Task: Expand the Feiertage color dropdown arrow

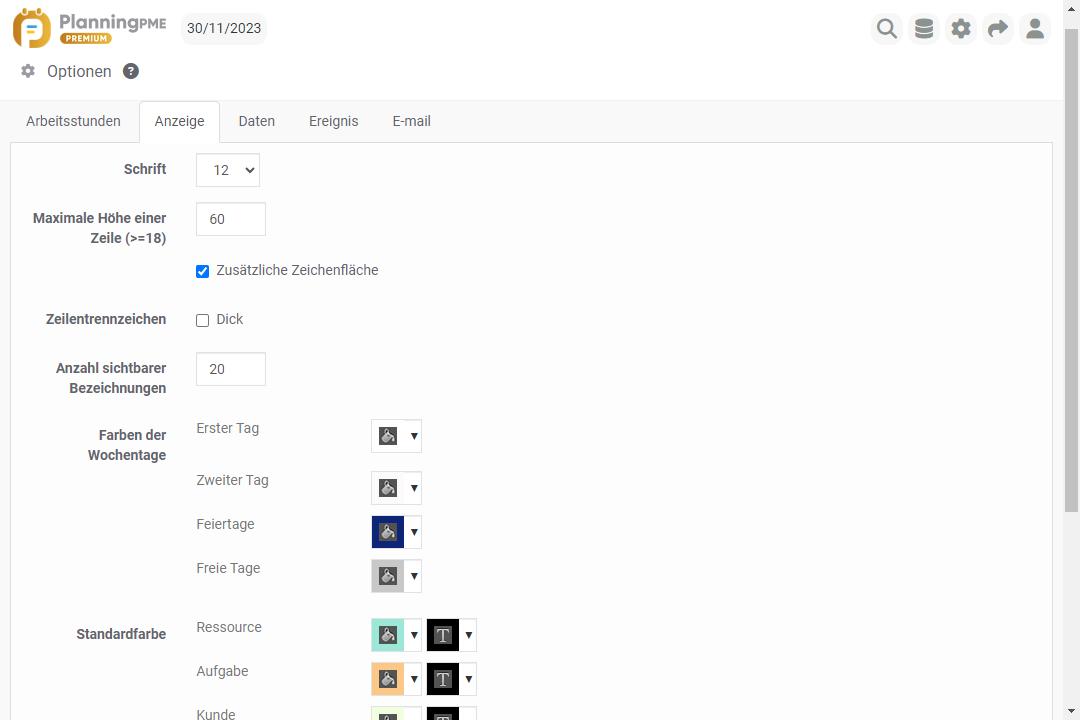Action: [414, 532]
